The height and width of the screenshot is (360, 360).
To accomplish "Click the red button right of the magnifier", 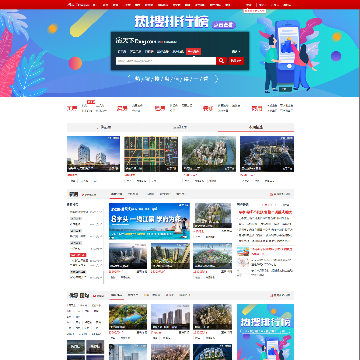I will (x=236, y=61).
